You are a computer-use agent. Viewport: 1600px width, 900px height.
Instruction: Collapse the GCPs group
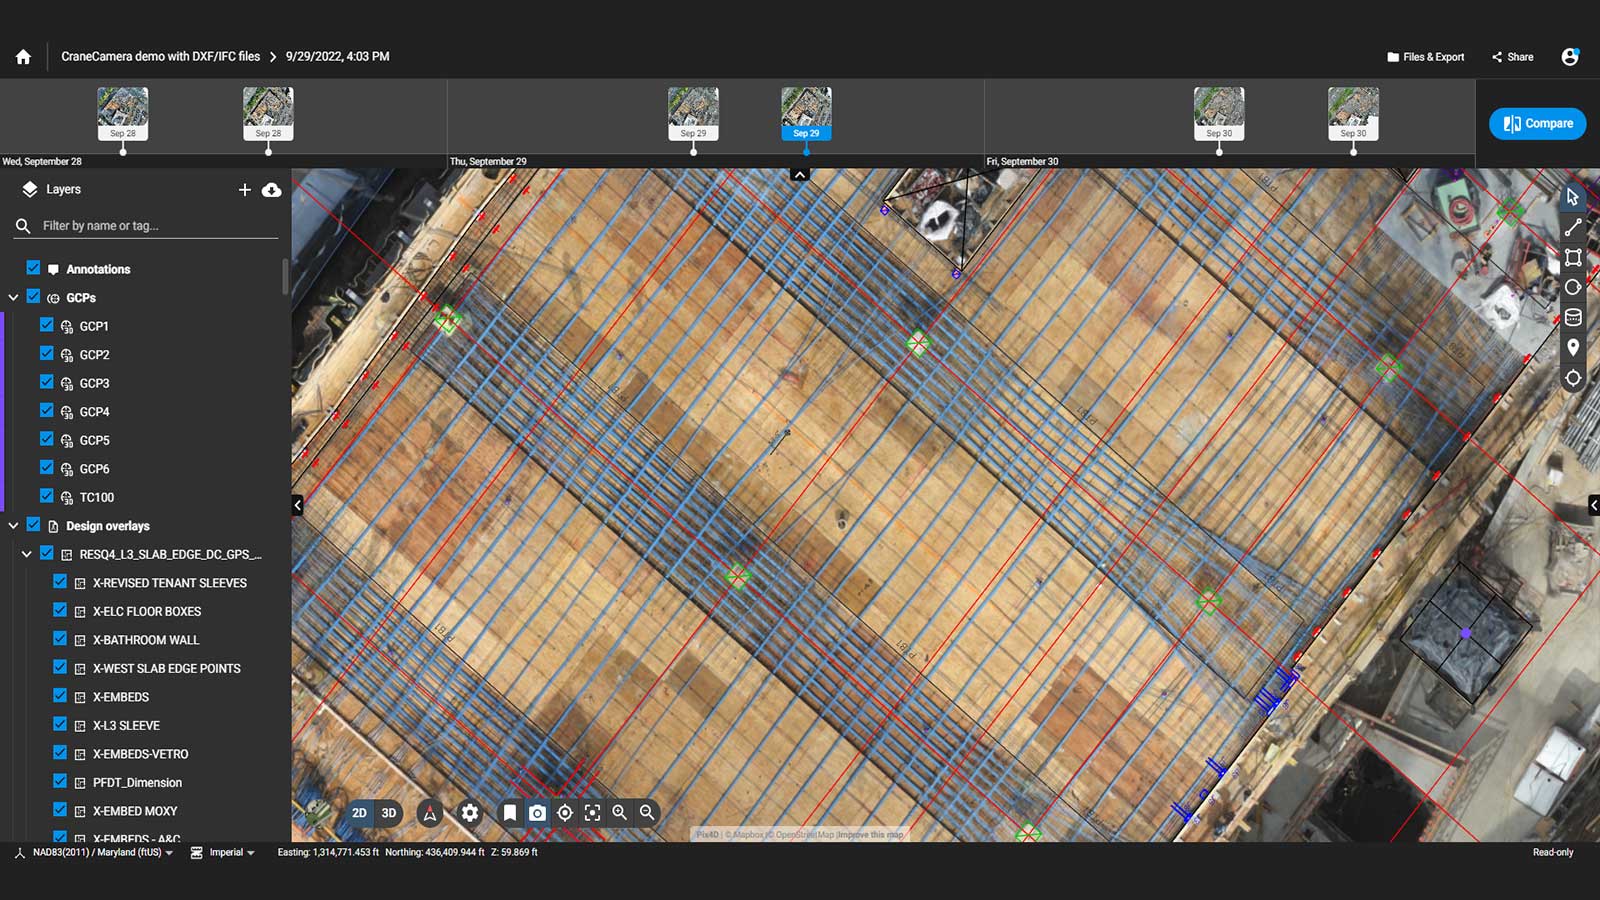pos(13,297)
